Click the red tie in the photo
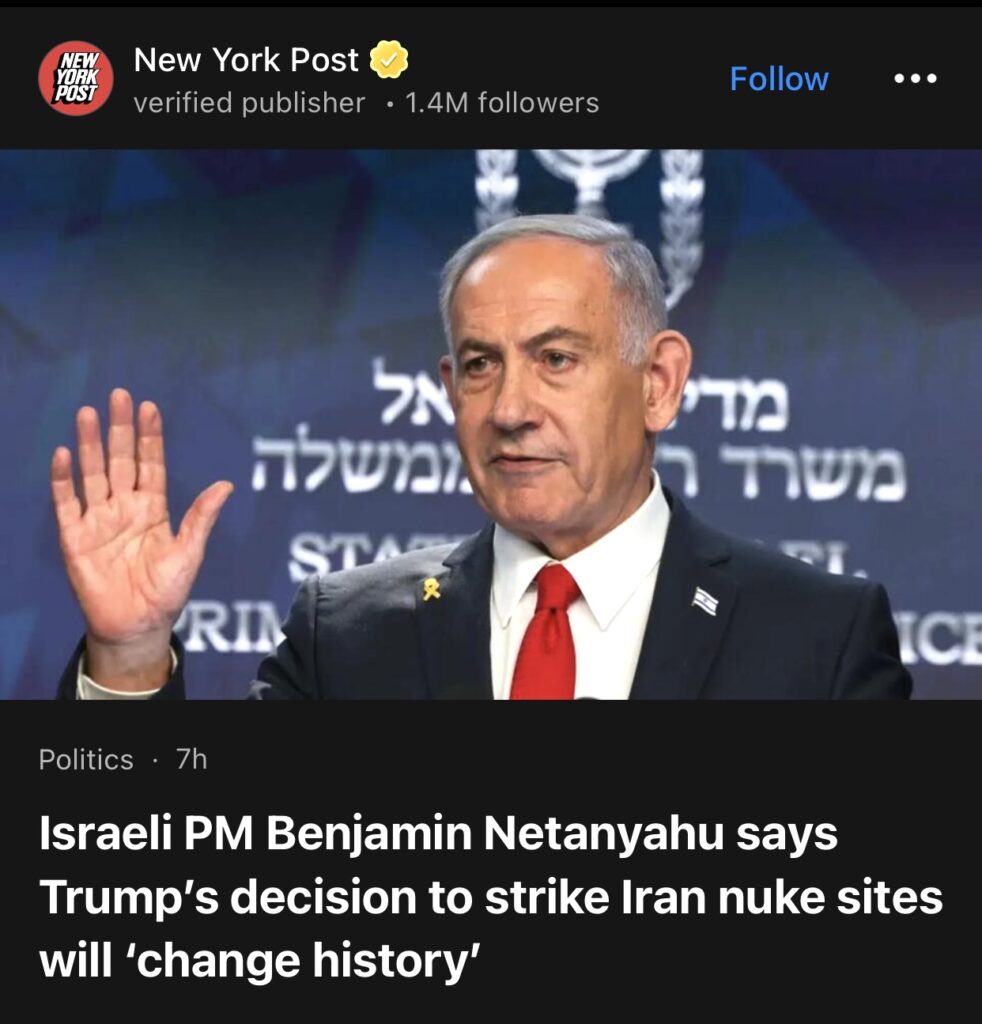Screen dimensions: 982x1024 [x=547, y=632]
